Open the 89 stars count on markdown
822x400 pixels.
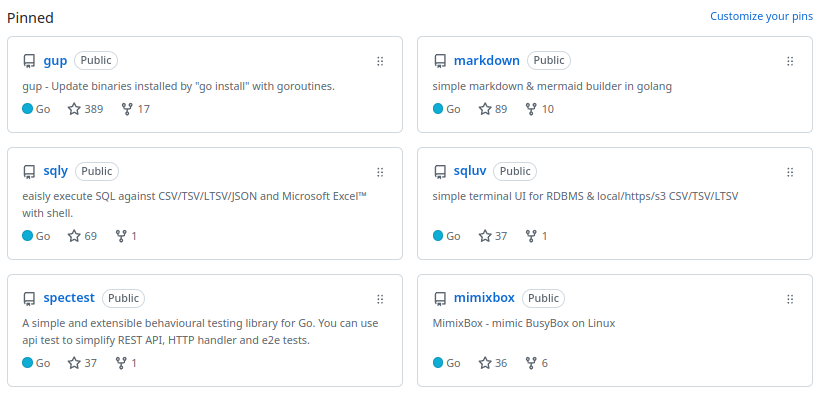[493, 109]
